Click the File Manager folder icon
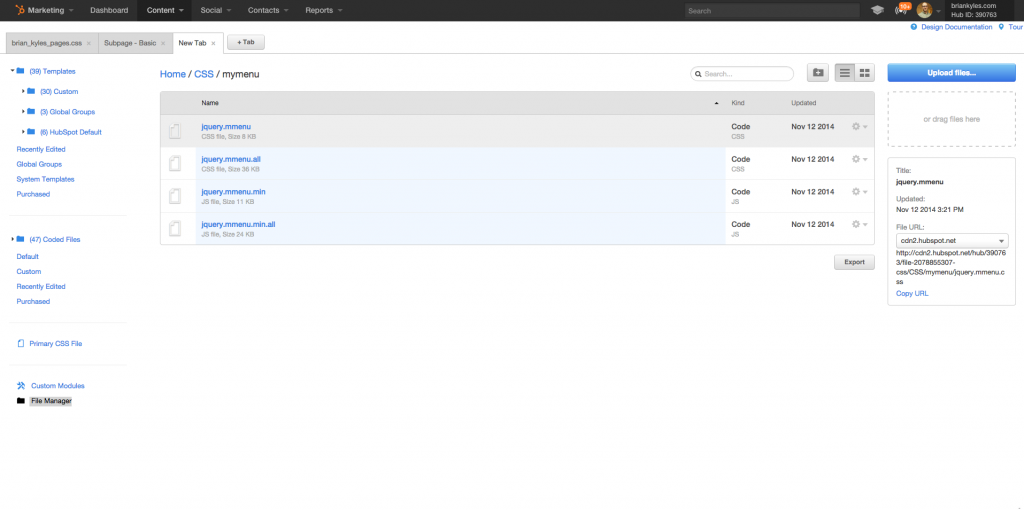Viewport: 1024px width, 510px height. coord(21,401)
